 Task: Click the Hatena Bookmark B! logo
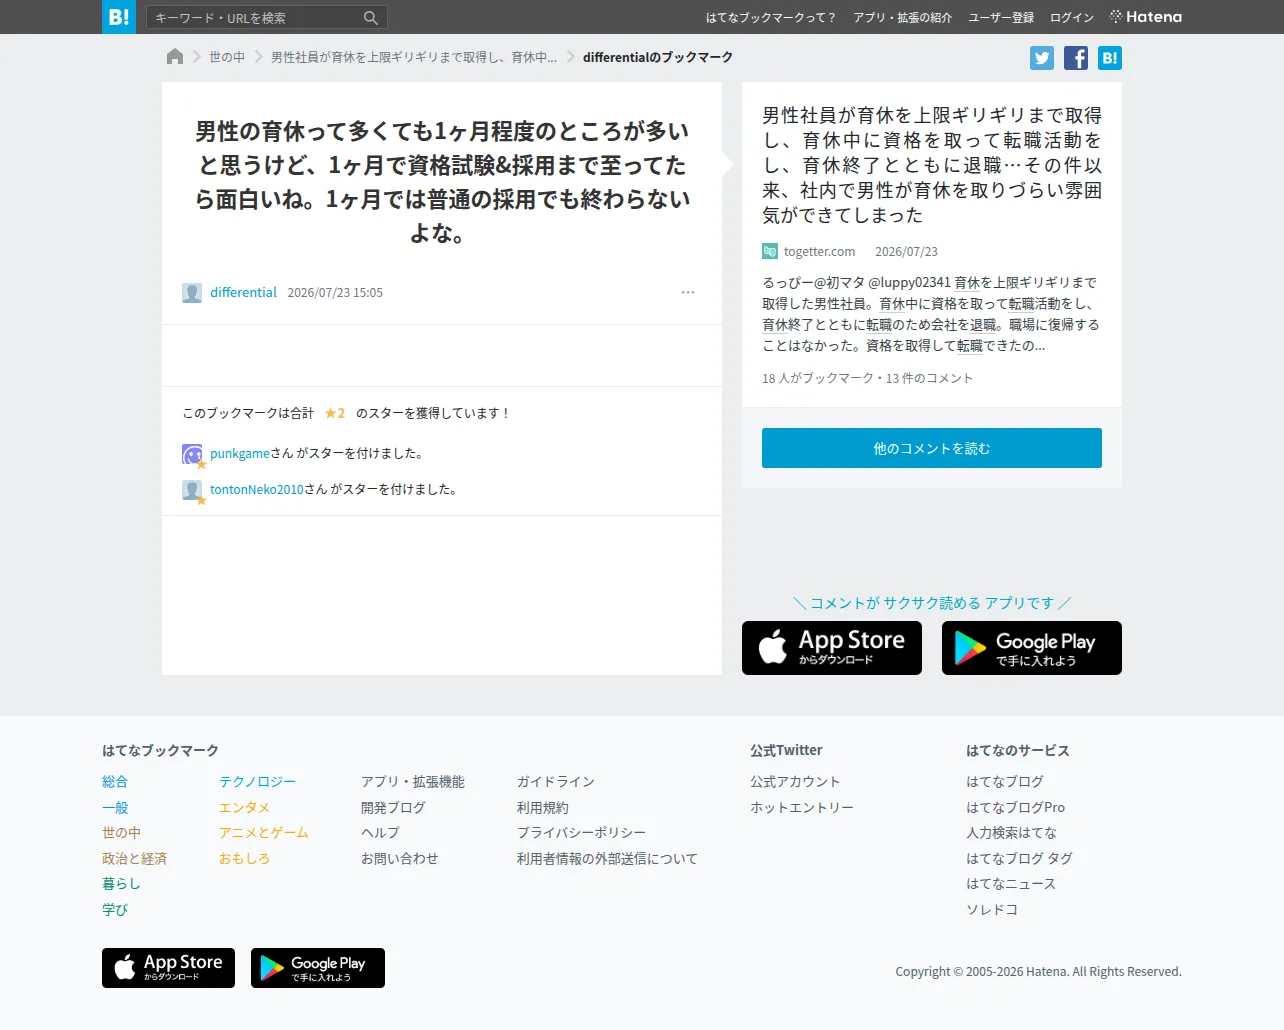[x=119, y=17]
